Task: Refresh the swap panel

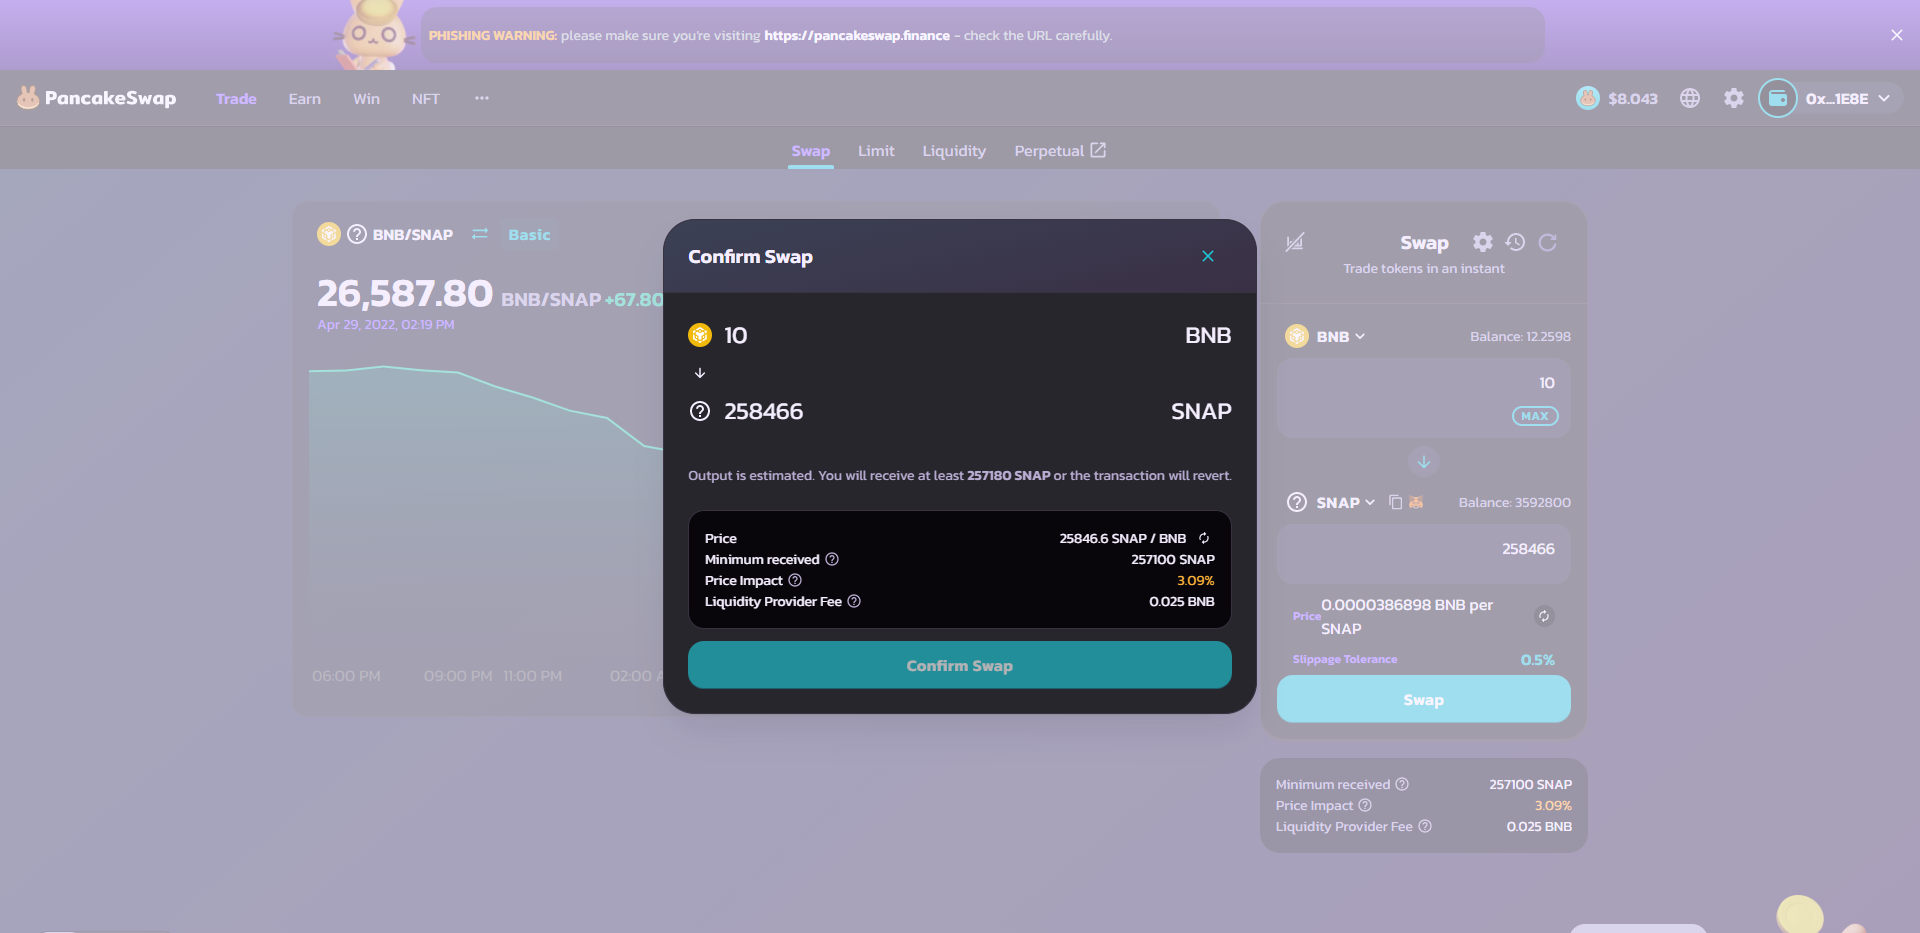Action: point(1547,242)
